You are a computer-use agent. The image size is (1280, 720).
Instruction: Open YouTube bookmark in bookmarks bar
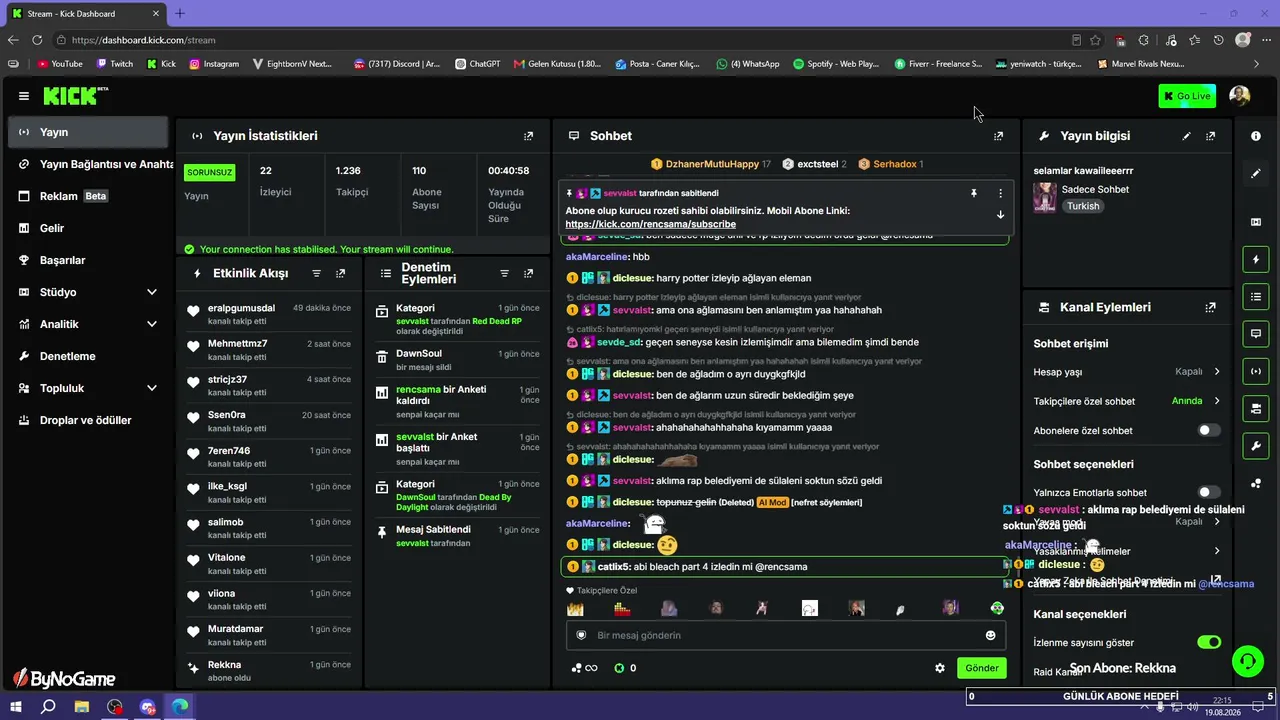(x=60, y=64)
